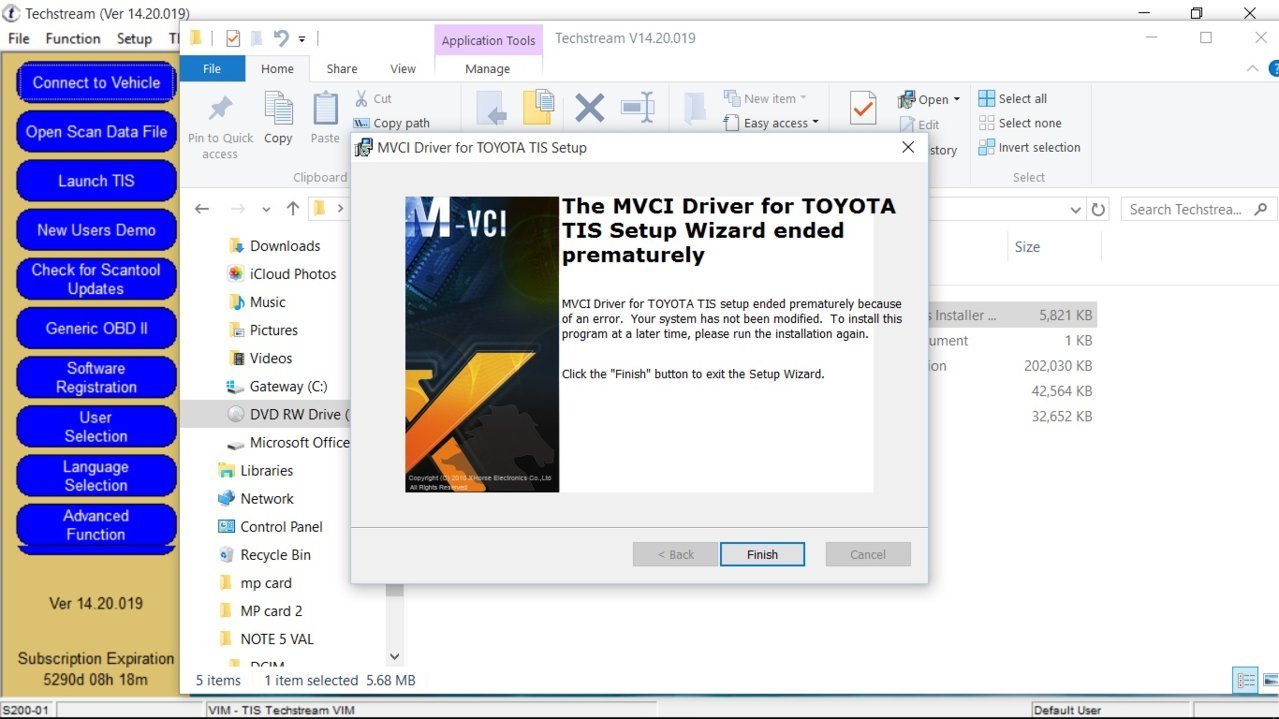Switch to the View ribbon tab
Viewport: 1279px width, 719px height.
point(403,69)
